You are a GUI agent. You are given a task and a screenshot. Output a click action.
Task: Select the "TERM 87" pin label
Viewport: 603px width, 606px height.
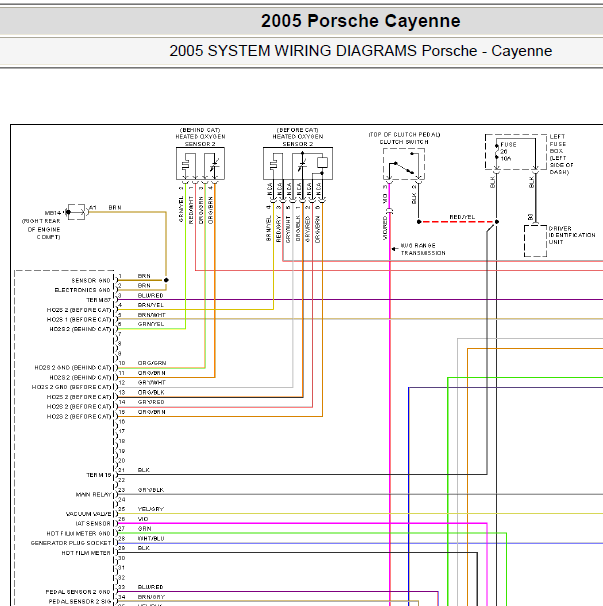(99, 300)
